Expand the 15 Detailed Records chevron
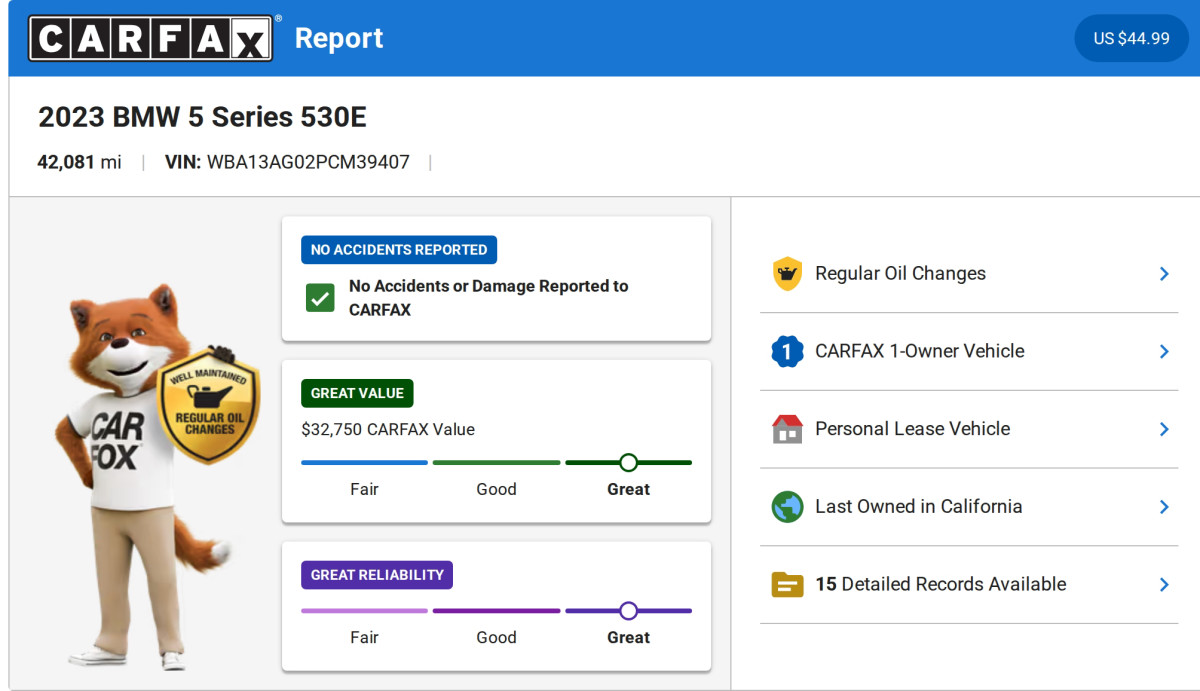 click(x=1164, y=584)
